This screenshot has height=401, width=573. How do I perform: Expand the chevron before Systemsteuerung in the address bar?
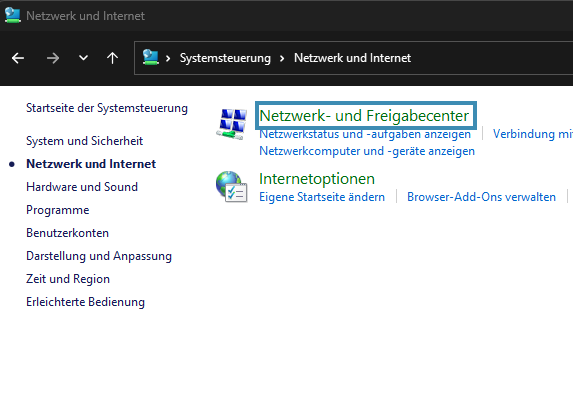click(x=168, y=58)
